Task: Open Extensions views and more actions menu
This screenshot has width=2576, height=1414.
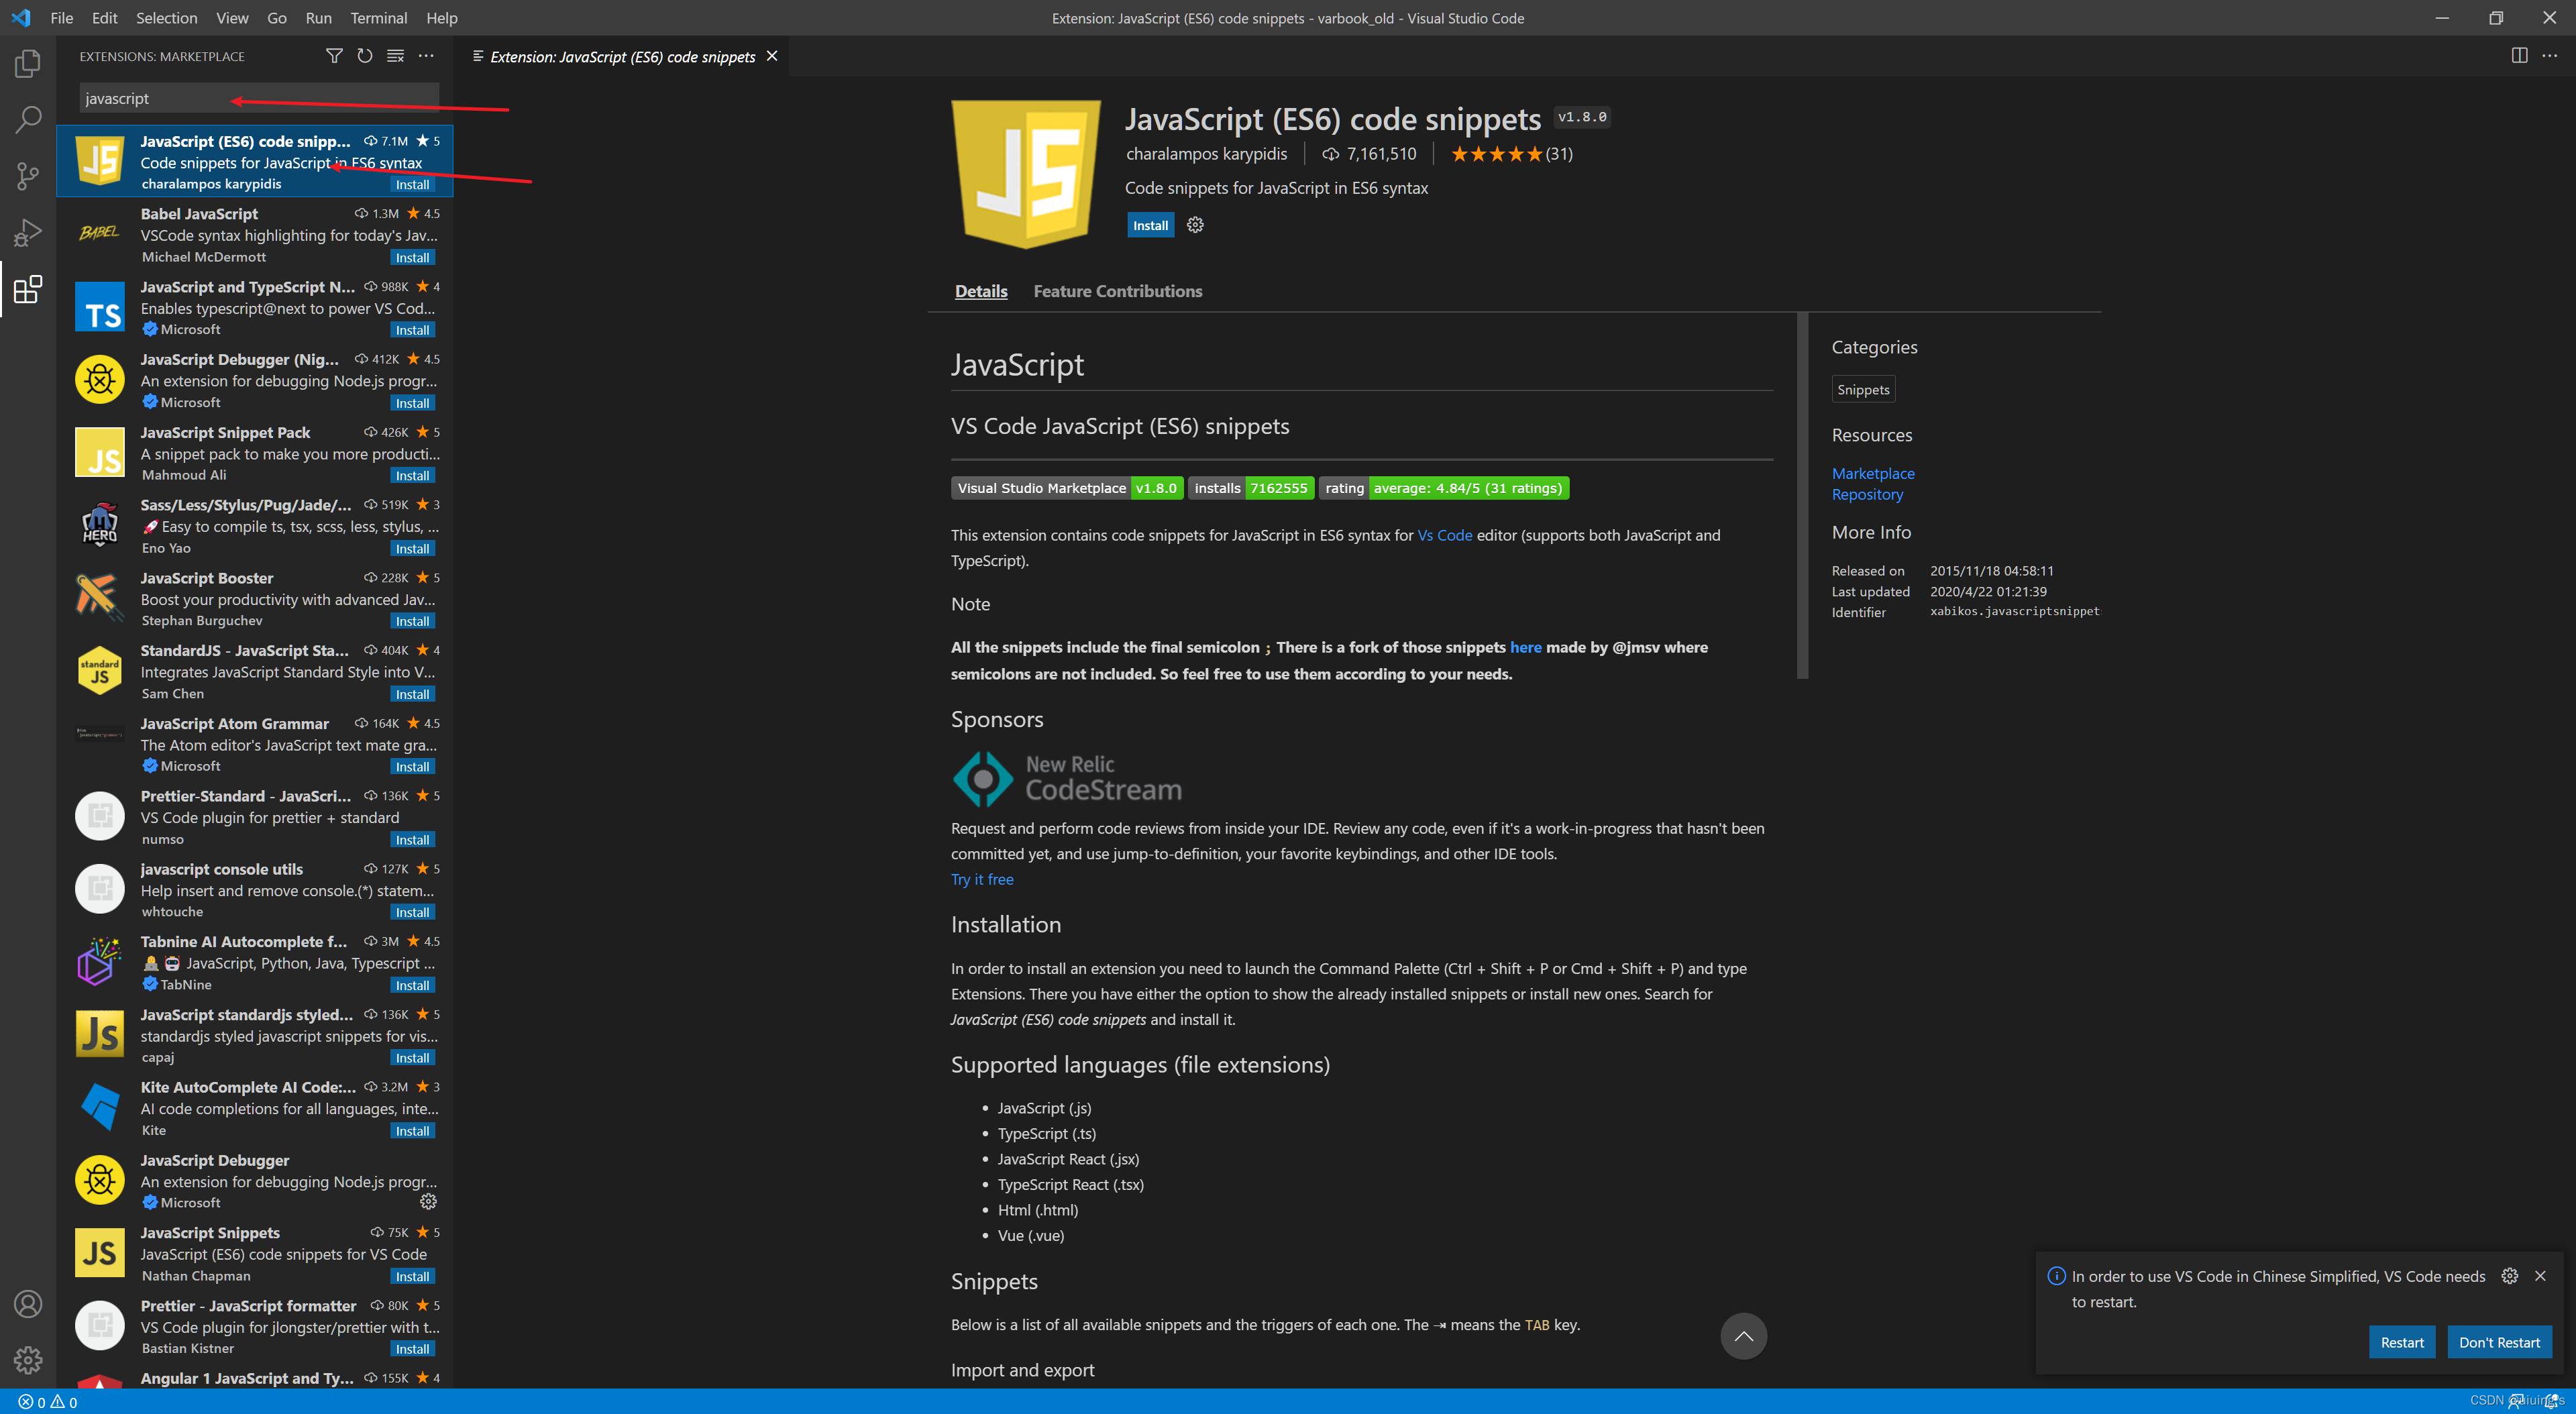Action: [x=426, y=56]
